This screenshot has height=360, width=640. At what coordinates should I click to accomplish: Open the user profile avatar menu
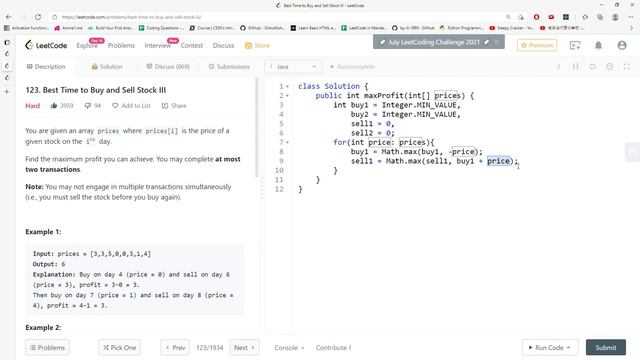coord(622,45)
